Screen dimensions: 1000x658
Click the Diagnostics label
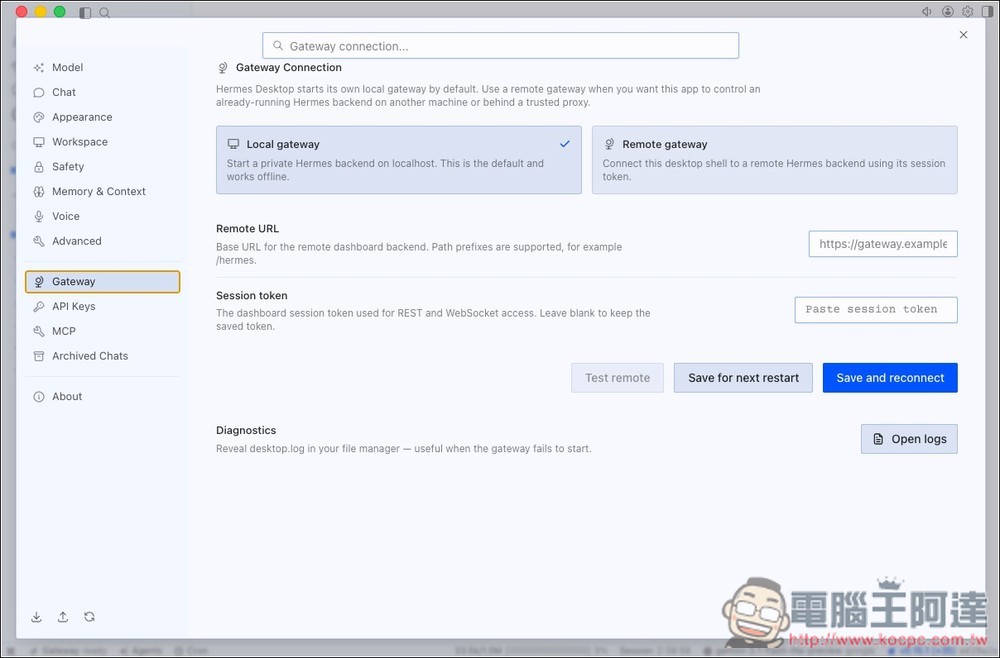click(x=246, y=430)
